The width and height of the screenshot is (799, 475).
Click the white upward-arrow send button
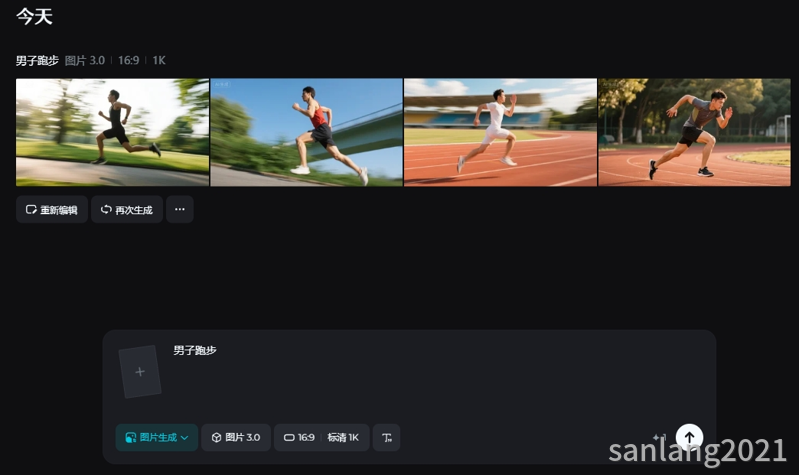[689, 437]
